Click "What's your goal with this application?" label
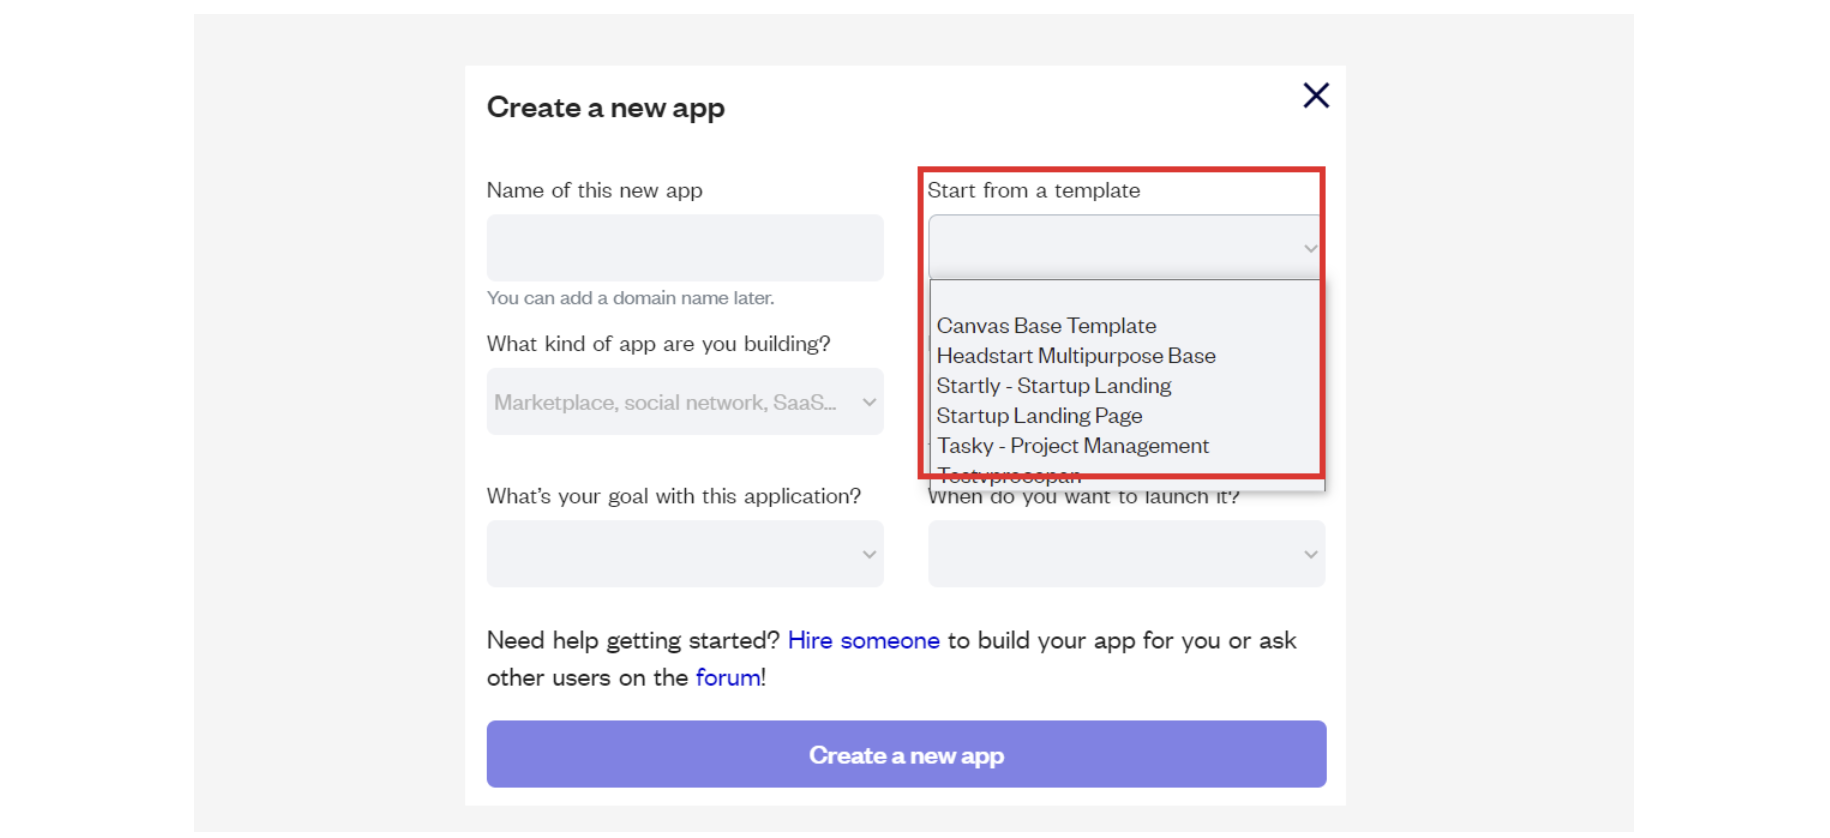1830x838 pixels. click(673, 497)
